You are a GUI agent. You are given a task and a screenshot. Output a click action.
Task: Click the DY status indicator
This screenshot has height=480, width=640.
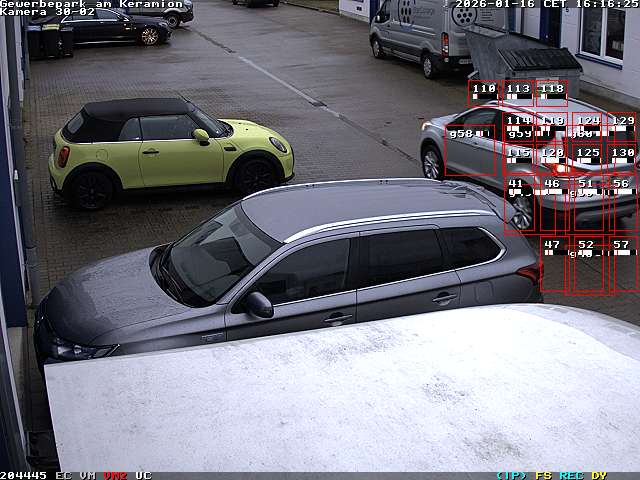(598, 475)
